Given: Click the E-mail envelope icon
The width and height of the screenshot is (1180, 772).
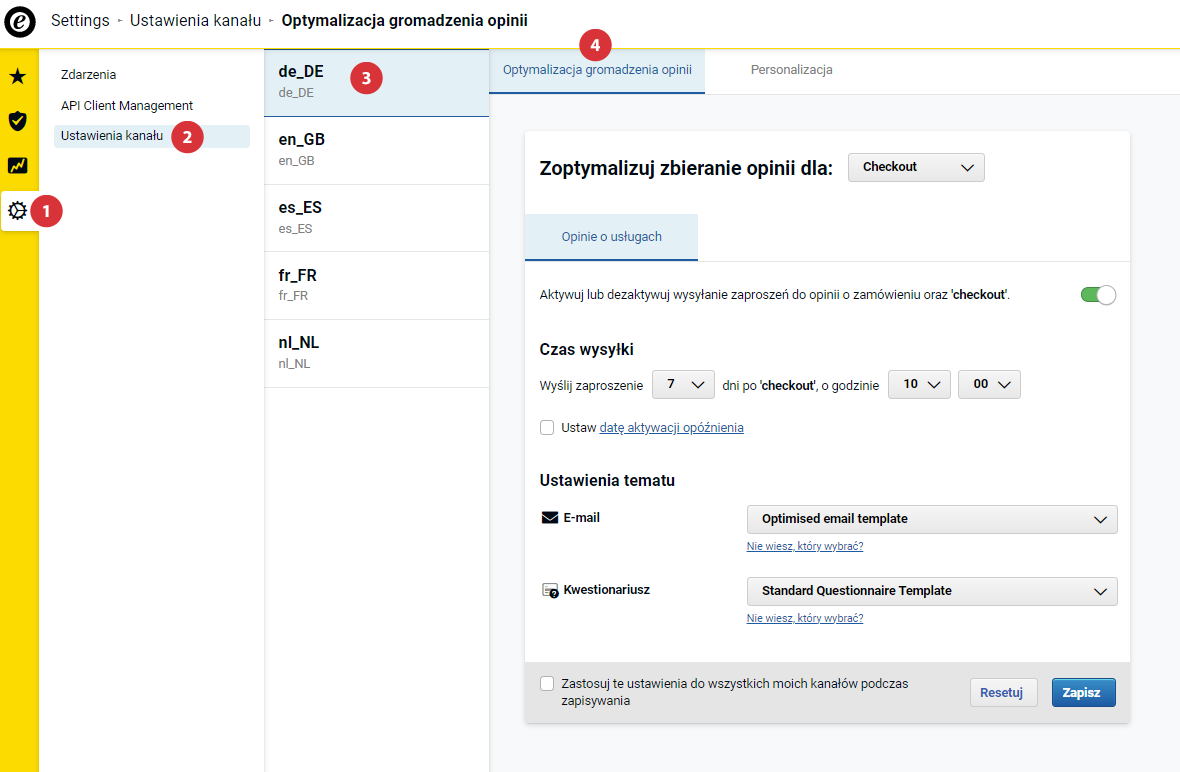Looking at the screenshot, I should coord(550,518).
